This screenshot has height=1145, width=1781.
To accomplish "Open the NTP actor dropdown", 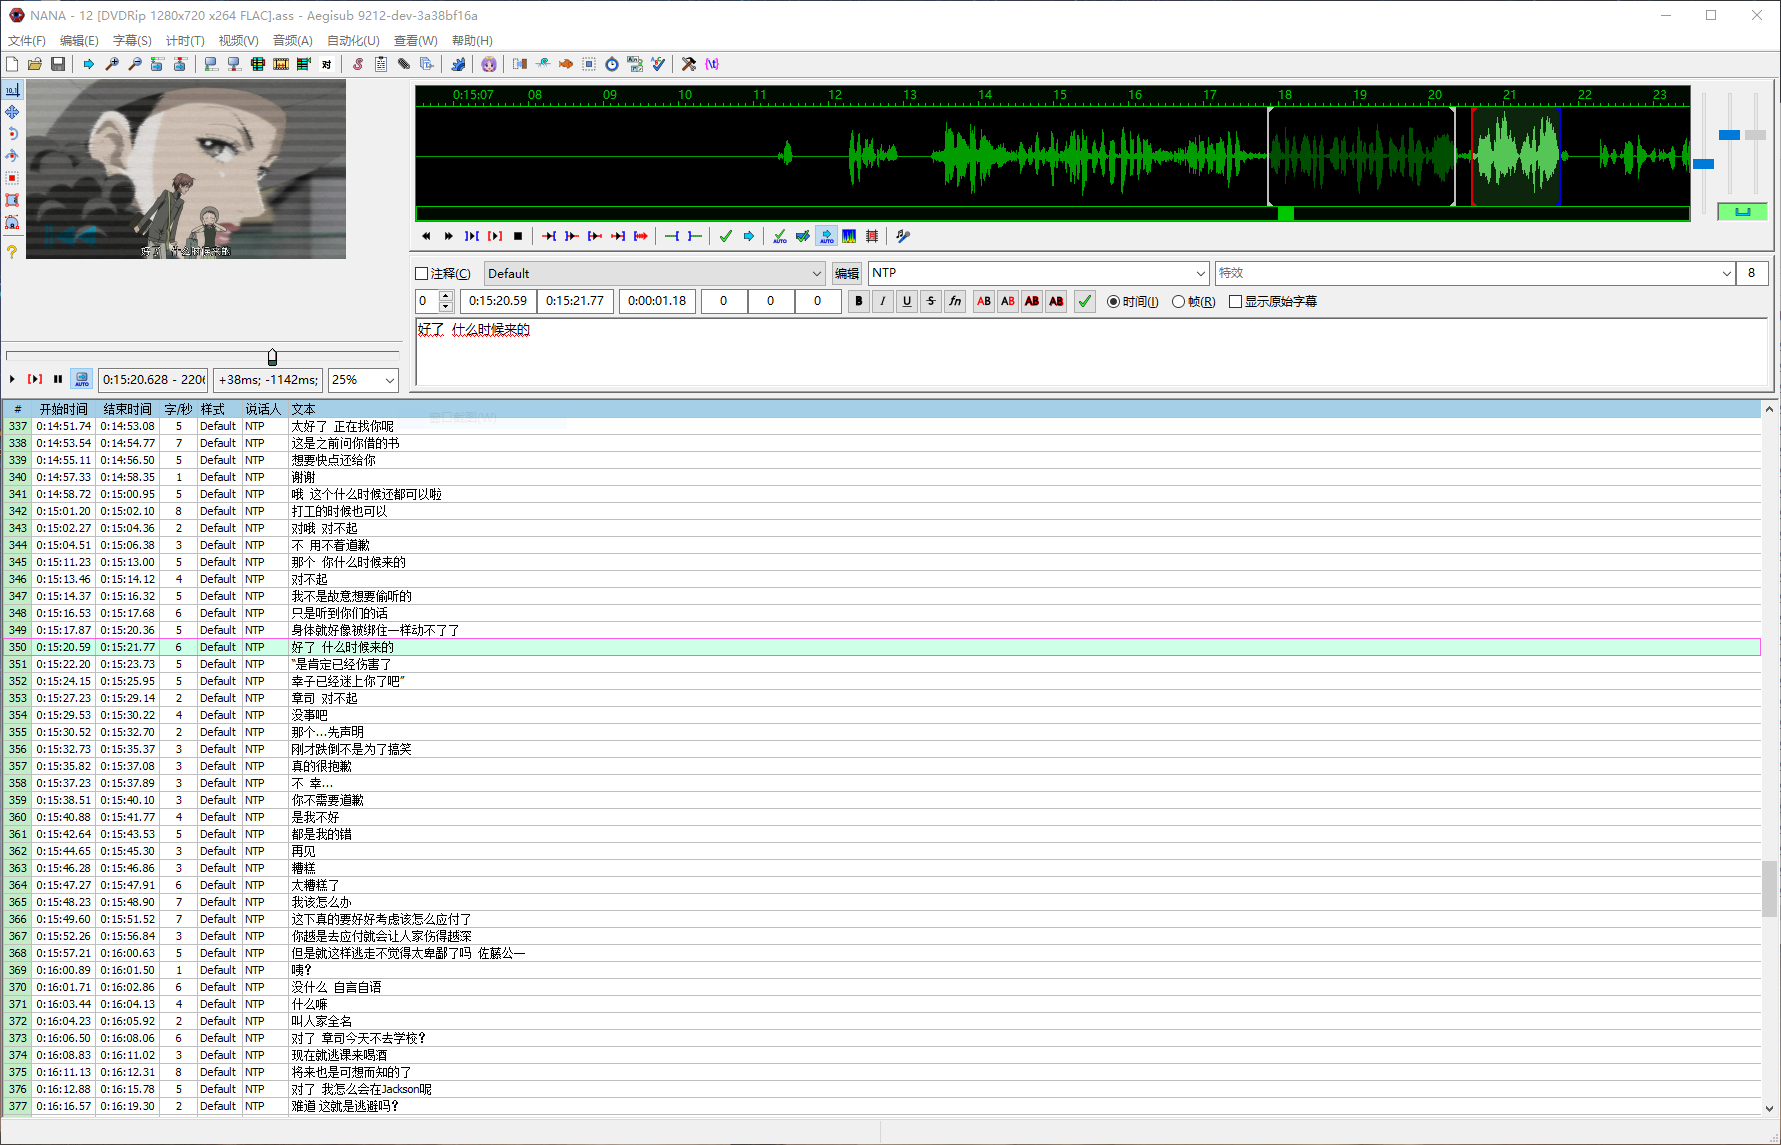I will pos(1039,273).
